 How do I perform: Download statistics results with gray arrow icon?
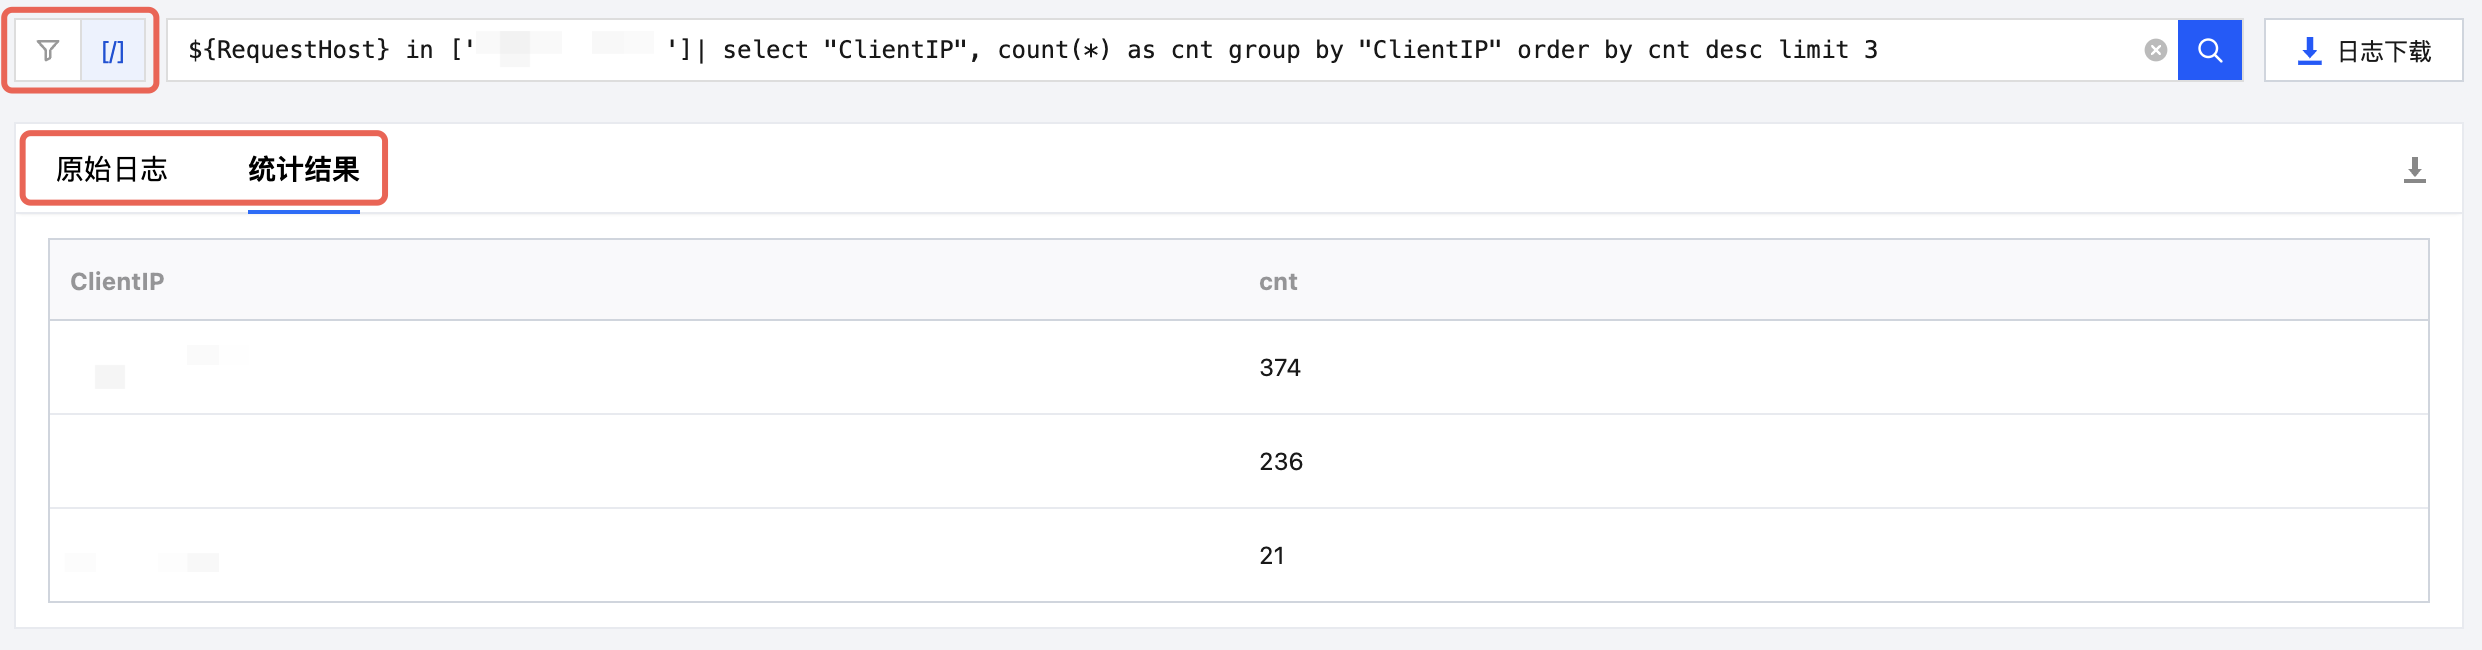click(x=2415, y=170)
